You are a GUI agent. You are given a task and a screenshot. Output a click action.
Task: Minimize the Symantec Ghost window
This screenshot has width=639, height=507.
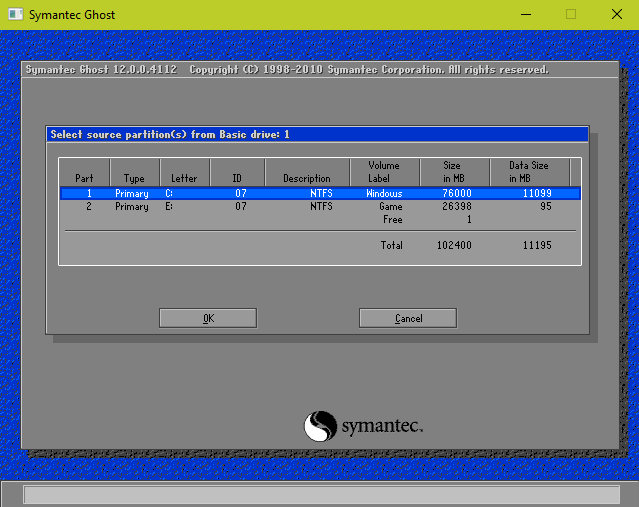coord(526,14)
